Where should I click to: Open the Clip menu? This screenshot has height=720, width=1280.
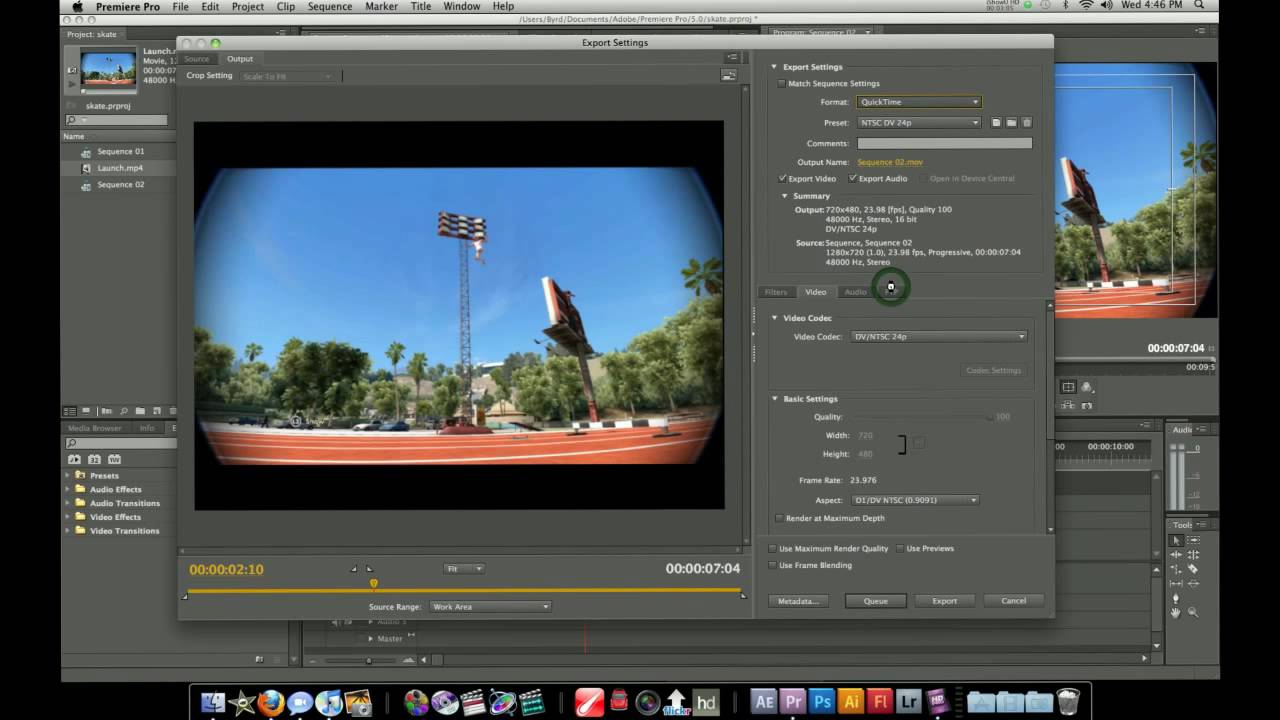click(x=286, y=7)
